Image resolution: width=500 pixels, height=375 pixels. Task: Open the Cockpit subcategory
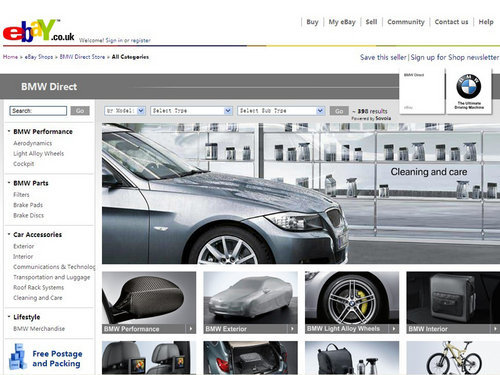point(24,164)
